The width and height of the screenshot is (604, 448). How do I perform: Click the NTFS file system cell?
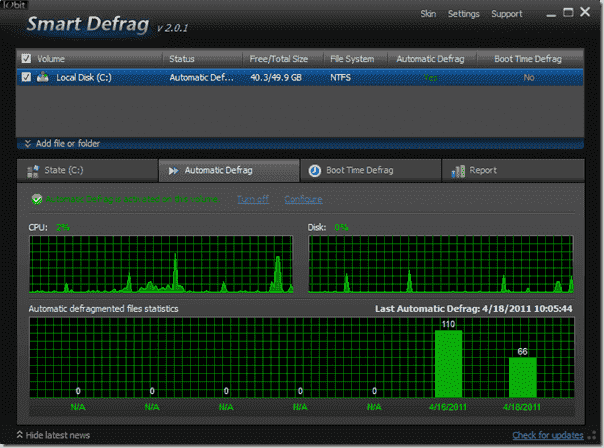click(x=341, y=77)
